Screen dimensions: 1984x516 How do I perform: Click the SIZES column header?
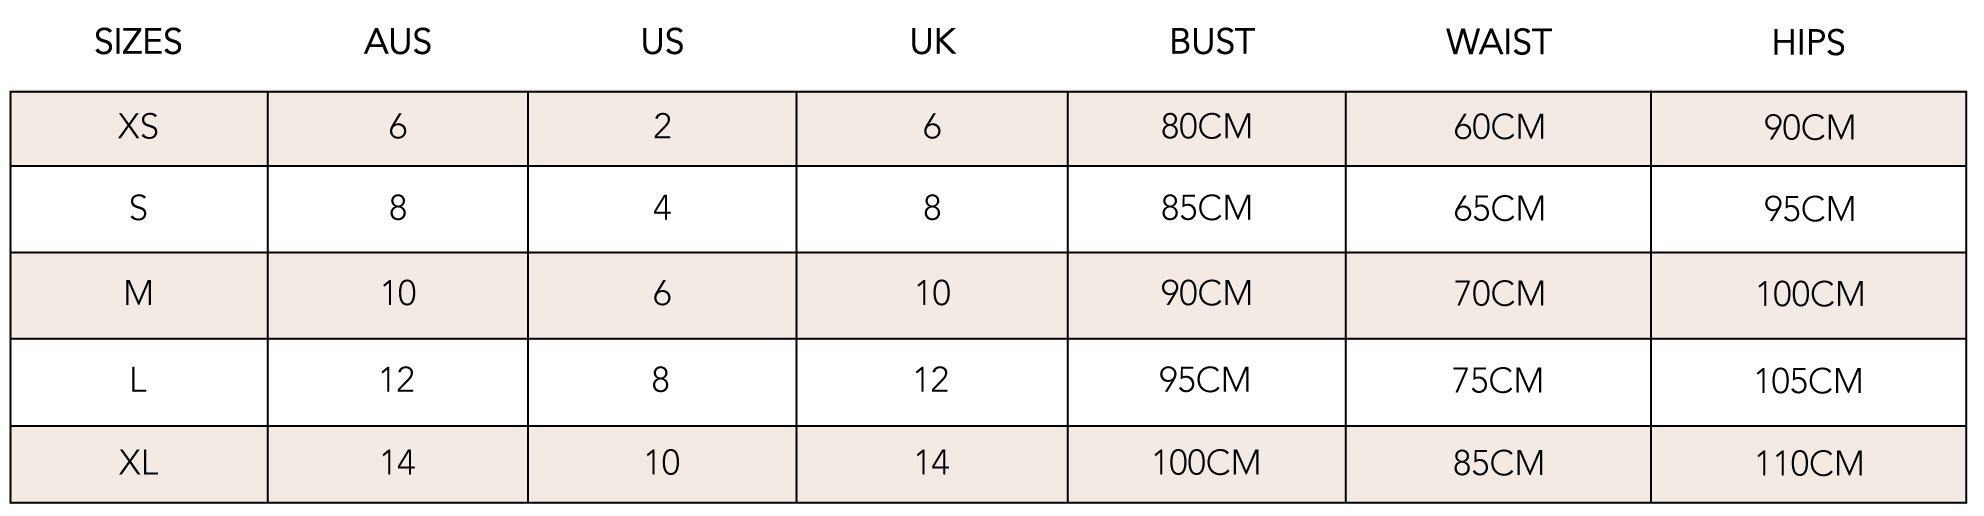[138, 42]
